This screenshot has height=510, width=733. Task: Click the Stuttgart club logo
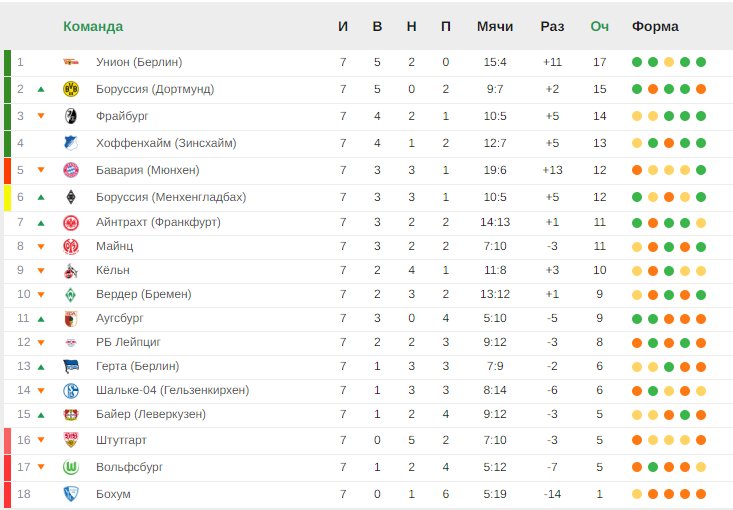[70, 439]
